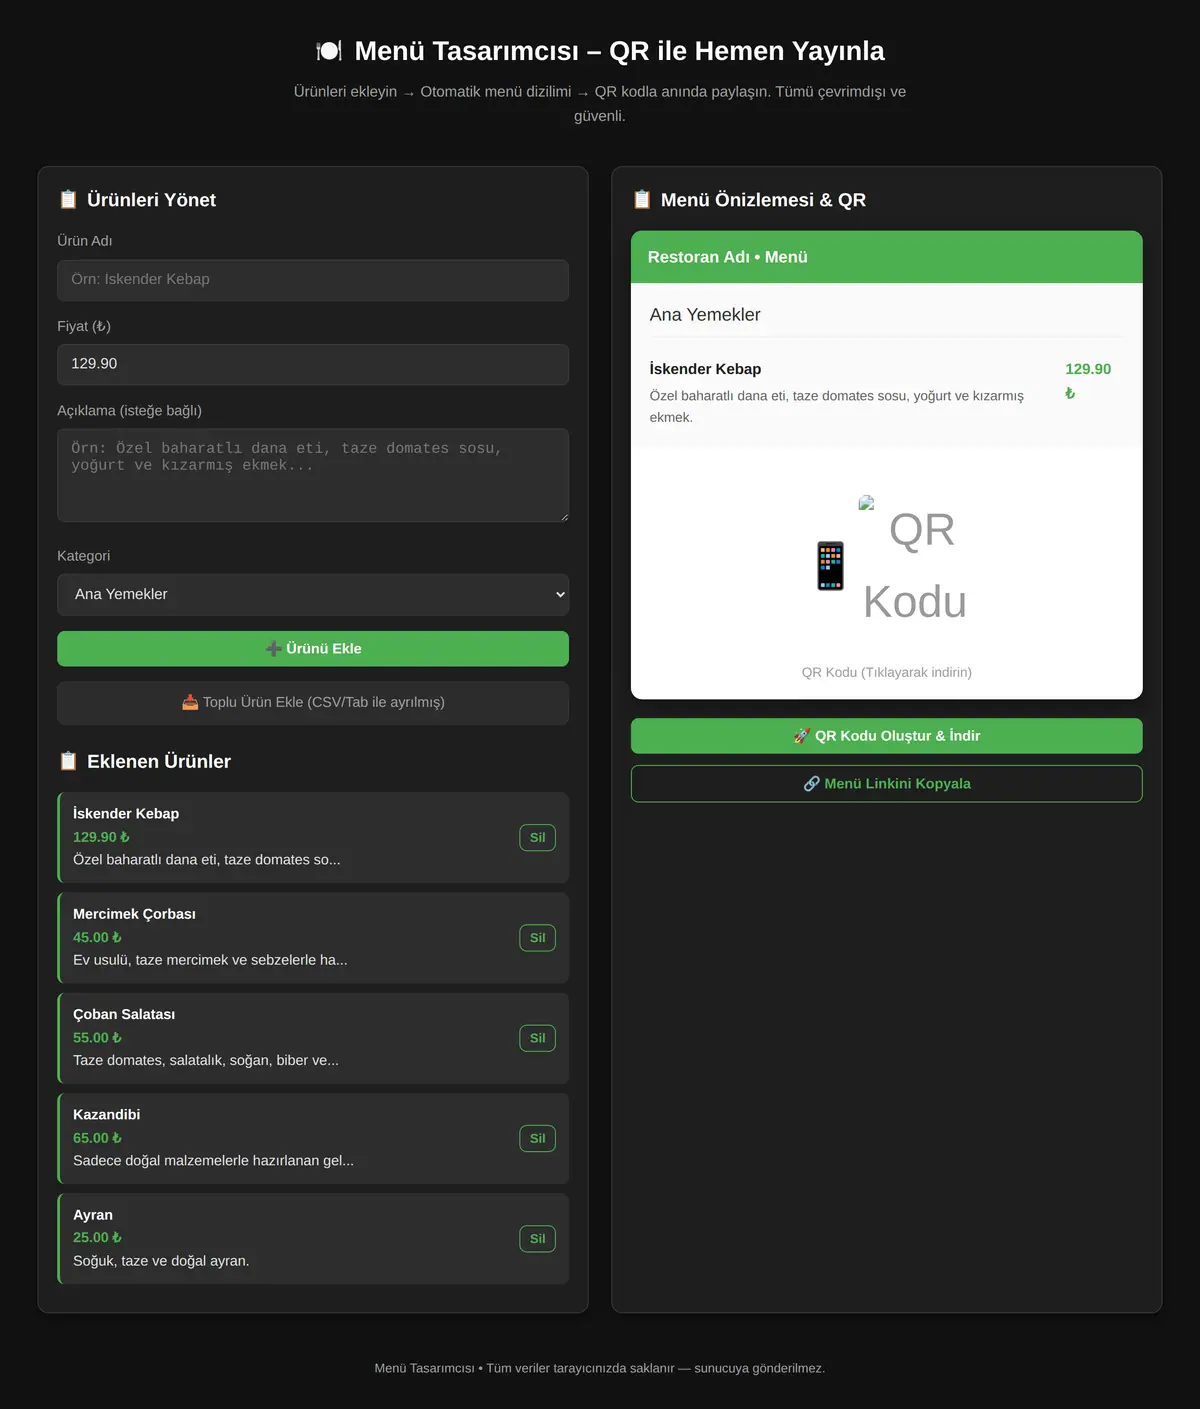Click the Ayran product name
The image size is (1200, 1409).
click(x=93, y=1215)
